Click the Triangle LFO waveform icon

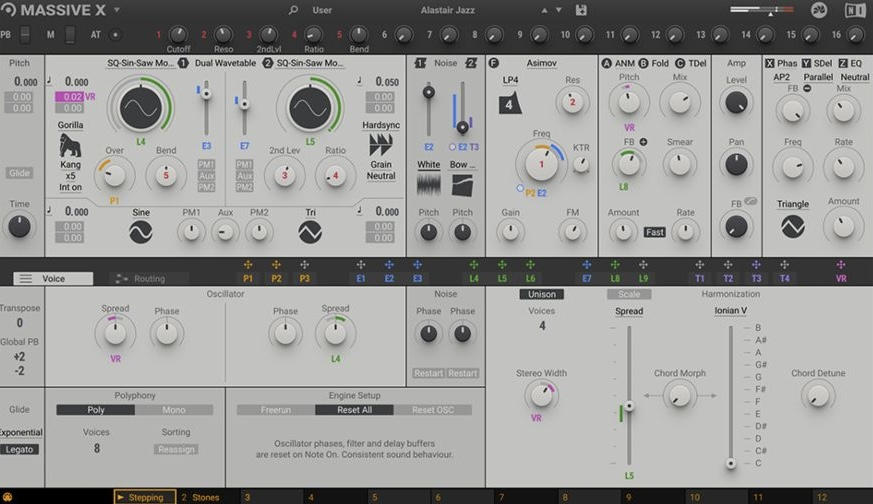792,227
